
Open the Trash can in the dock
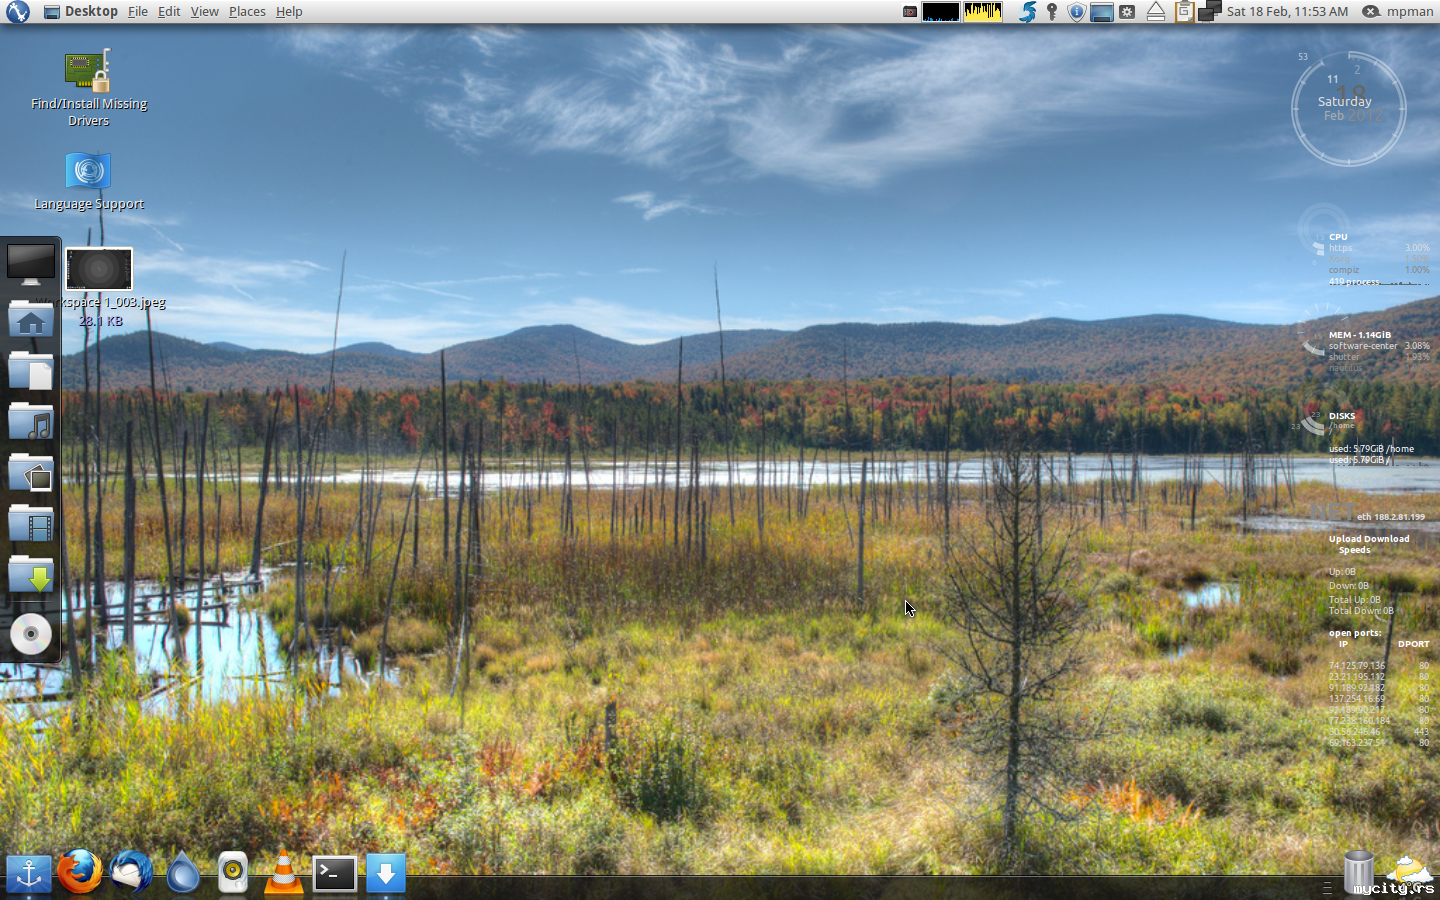tap(1358, 872)
